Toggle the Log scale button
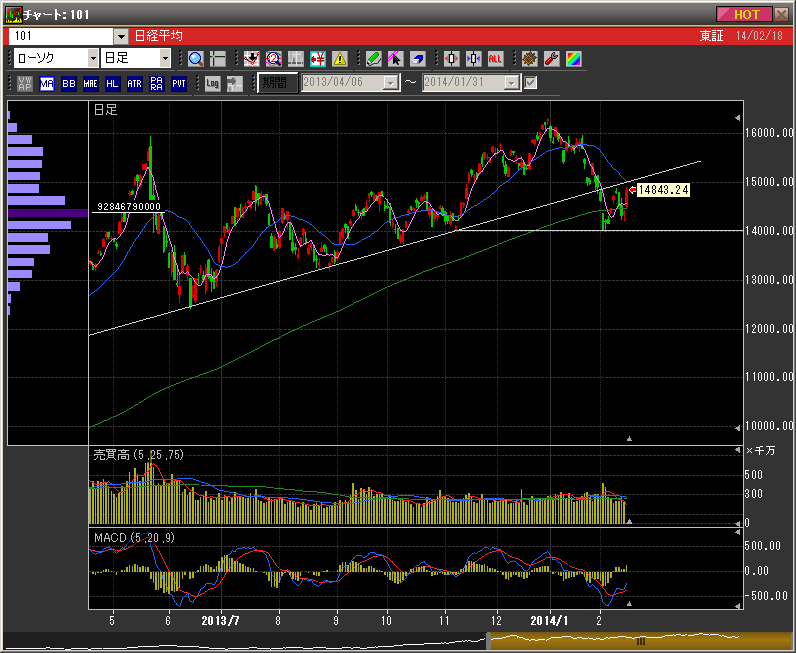 [x=212, y=83]
